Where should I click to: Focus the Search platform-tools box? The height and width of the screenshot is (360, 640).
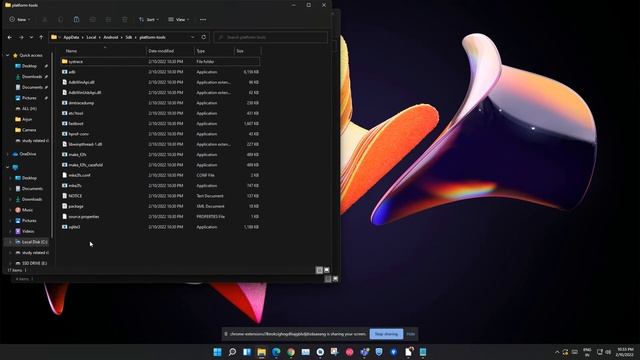point(271,37)
